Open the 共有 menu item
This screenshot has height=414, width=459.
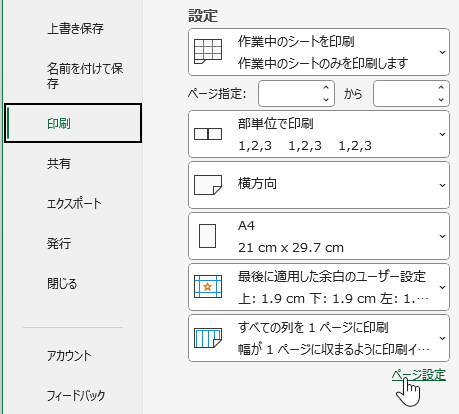pos(59,164)
